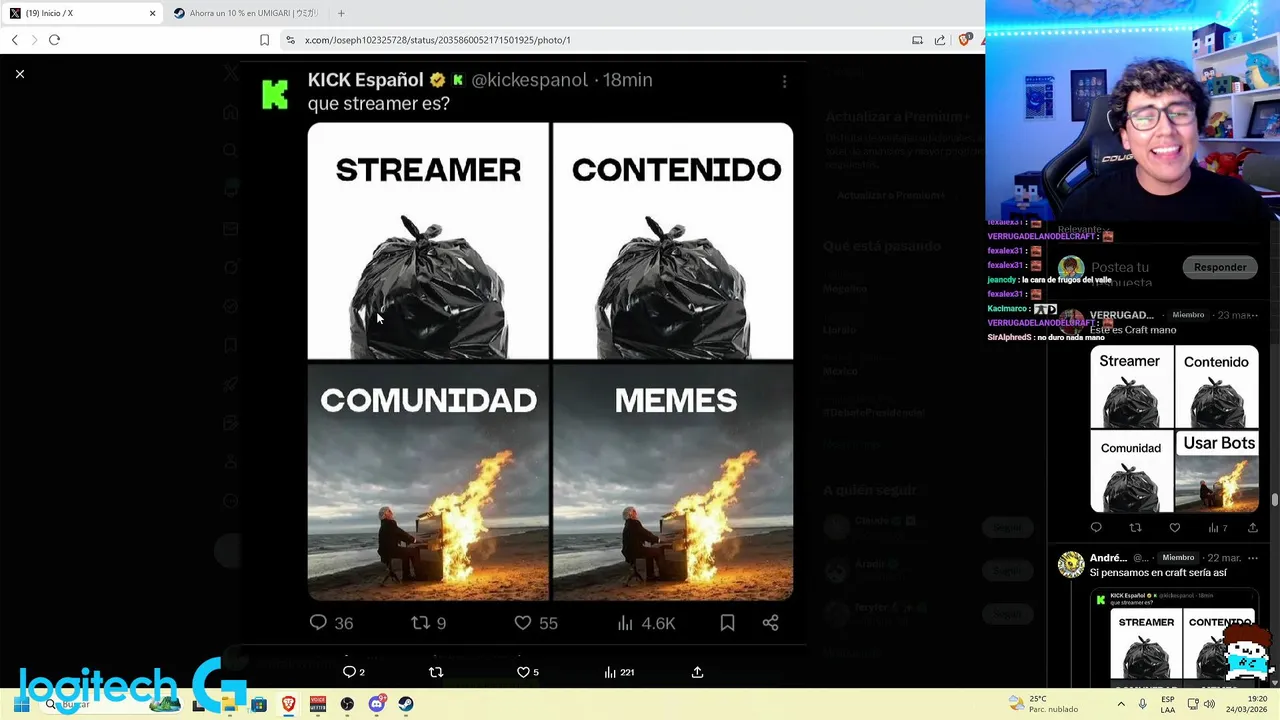
Task: Share VERRUGAD's comment
Action: tap(1252, 528)
